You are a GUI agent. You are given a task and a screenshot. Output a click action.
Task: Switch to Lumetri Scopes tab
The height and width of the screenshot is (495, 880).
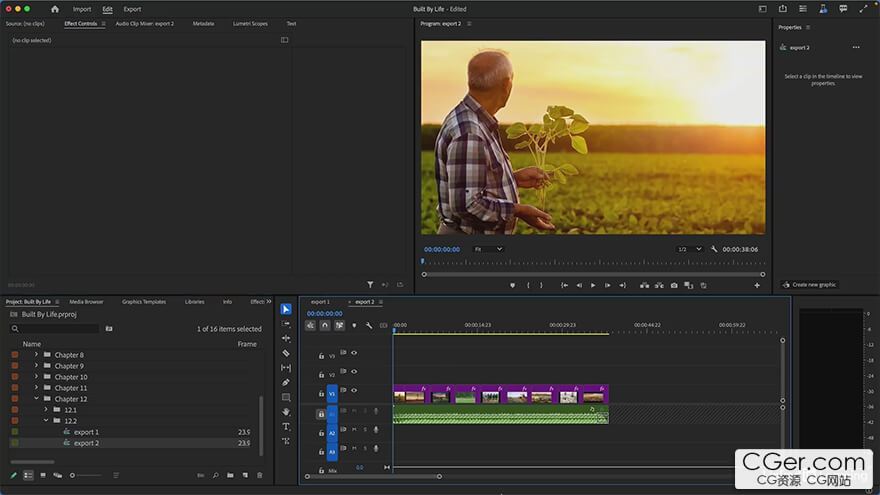250,24
